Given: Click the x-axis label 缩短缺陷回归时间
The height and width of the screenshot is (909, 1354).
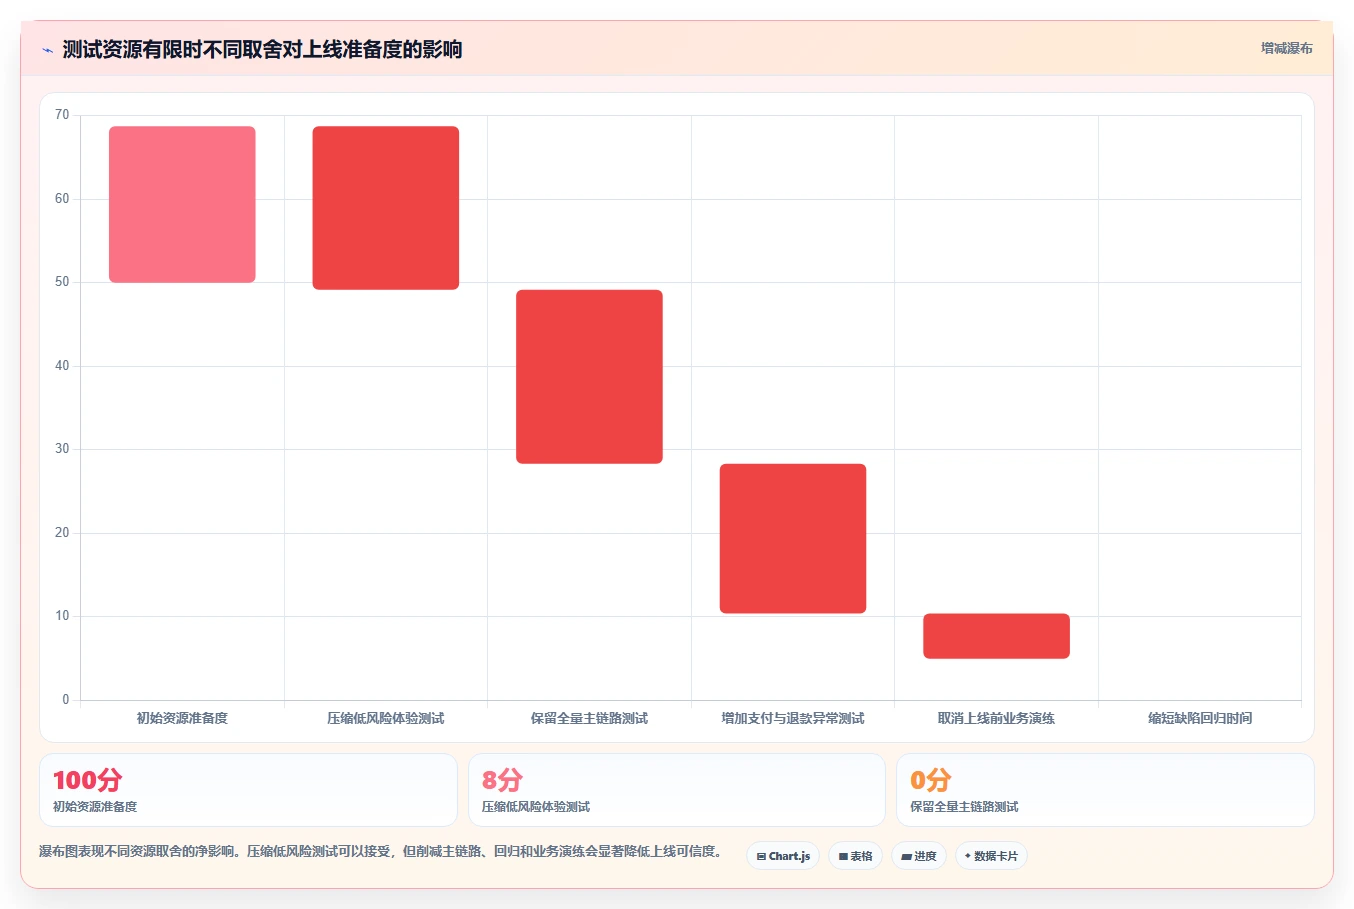Looking at the screenshot, I should (x=1200, y=718).
